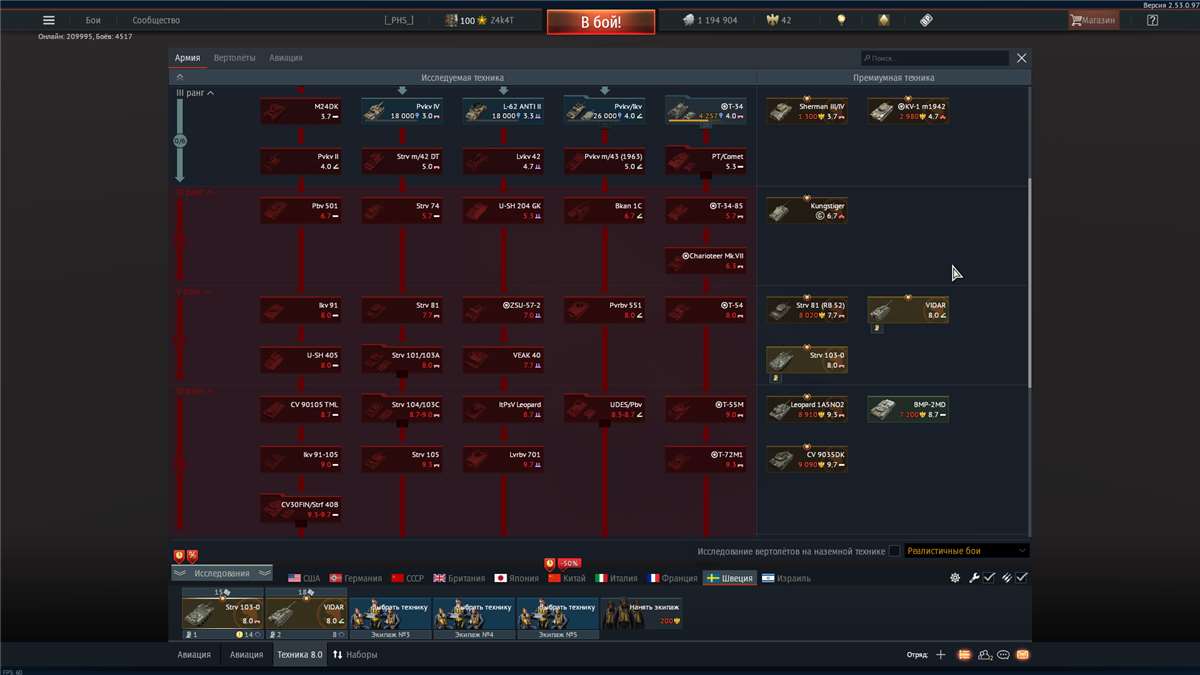The height and width of the screenshot is (675, 1200).
Task: Click the settings gear icon near crew slots
Action: click(955, 578)
